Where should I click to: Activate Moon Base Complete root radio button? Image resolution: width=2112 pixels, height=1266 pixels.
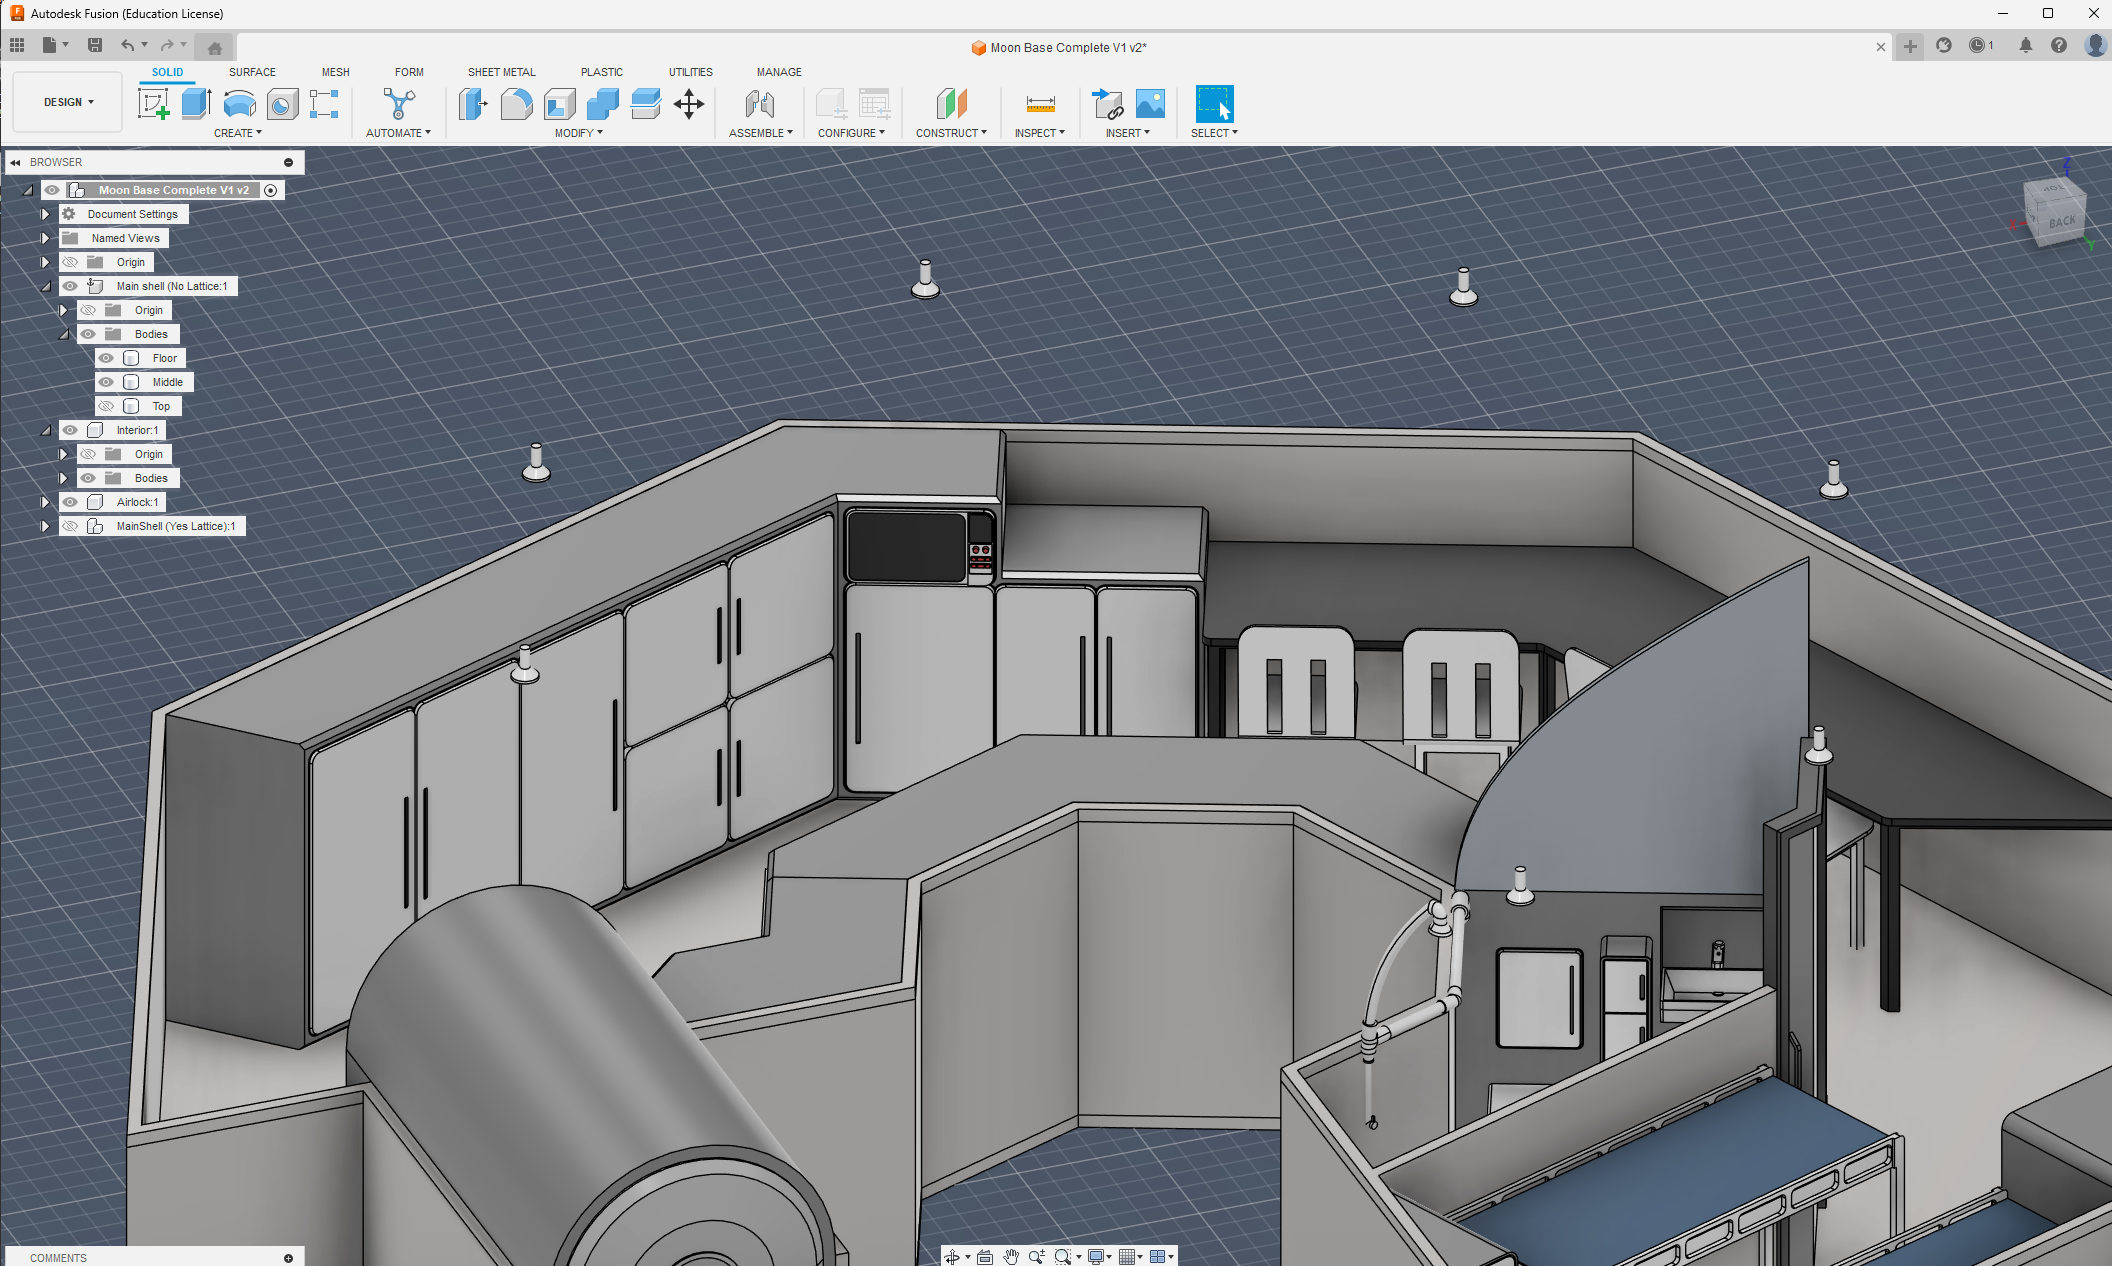tap(271, 190)
